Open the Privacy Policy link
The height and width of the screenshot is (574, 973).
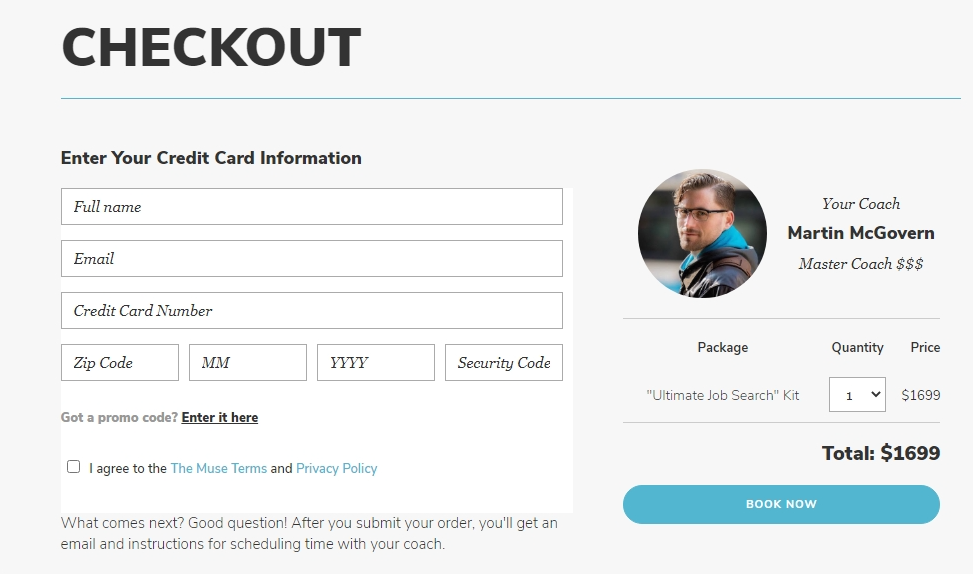click(336, 469)
